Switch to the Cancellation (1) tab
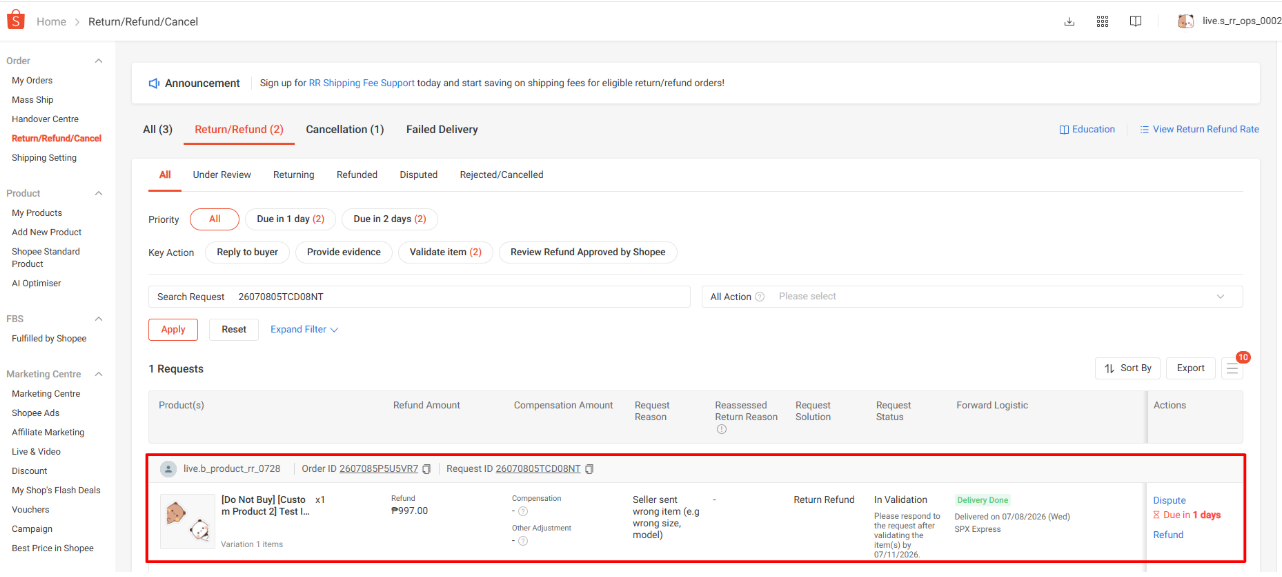The image size is (1282, 577). tap(345, 129)
